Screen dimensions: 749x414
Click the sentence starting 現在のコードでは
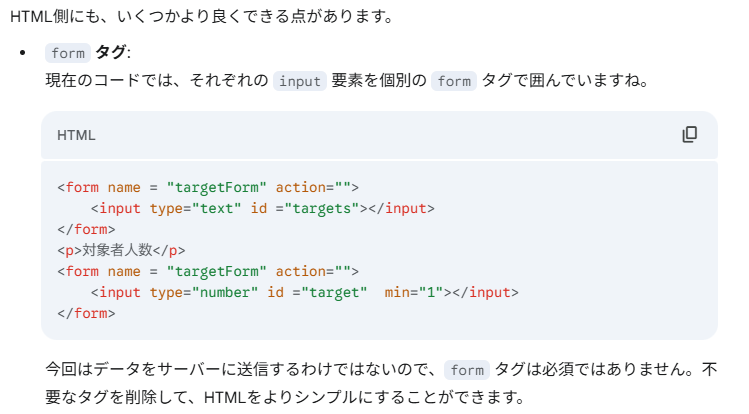click(155, 81)
